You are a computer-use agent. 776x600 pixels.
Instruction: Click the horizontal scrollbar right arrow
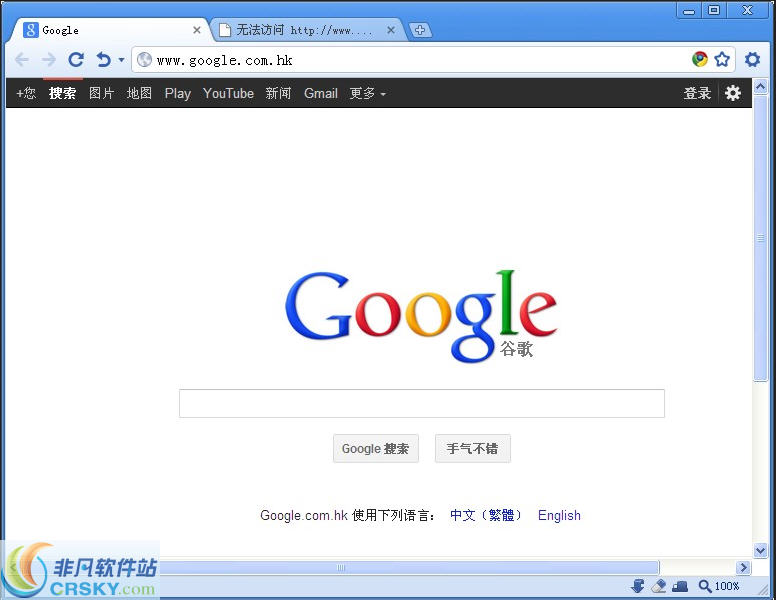click(x=743, y=567)
